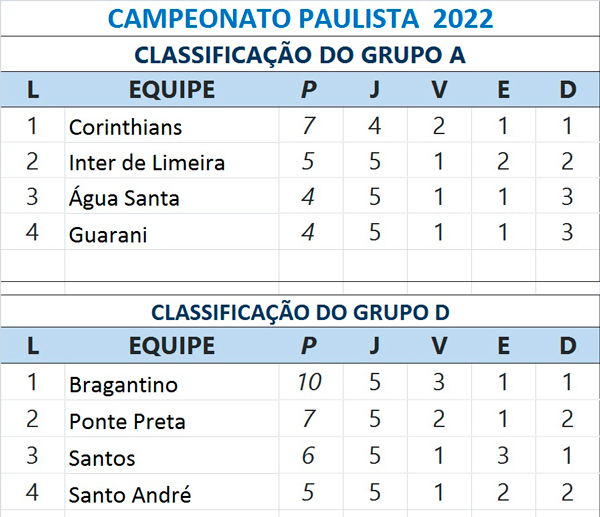
Task: Click the Santos team cell
Action: (102, 458)
